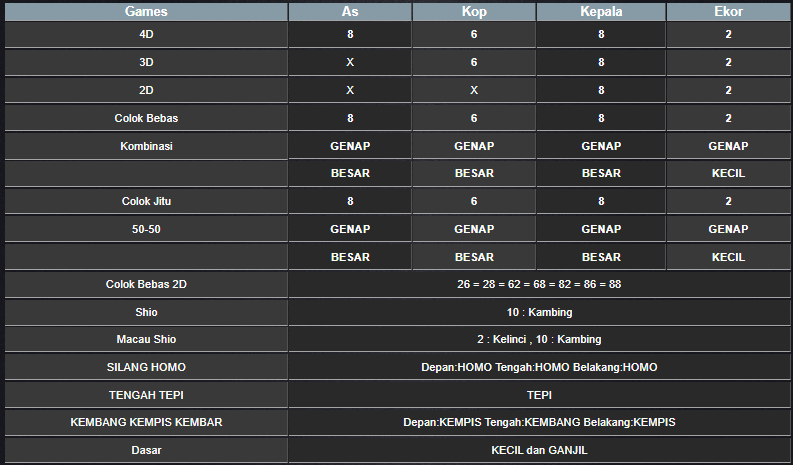Viewport: 793px width, 465px height.
Task: Click Kombinasi Ekor GENAP cell
Action: pos(728,146)
